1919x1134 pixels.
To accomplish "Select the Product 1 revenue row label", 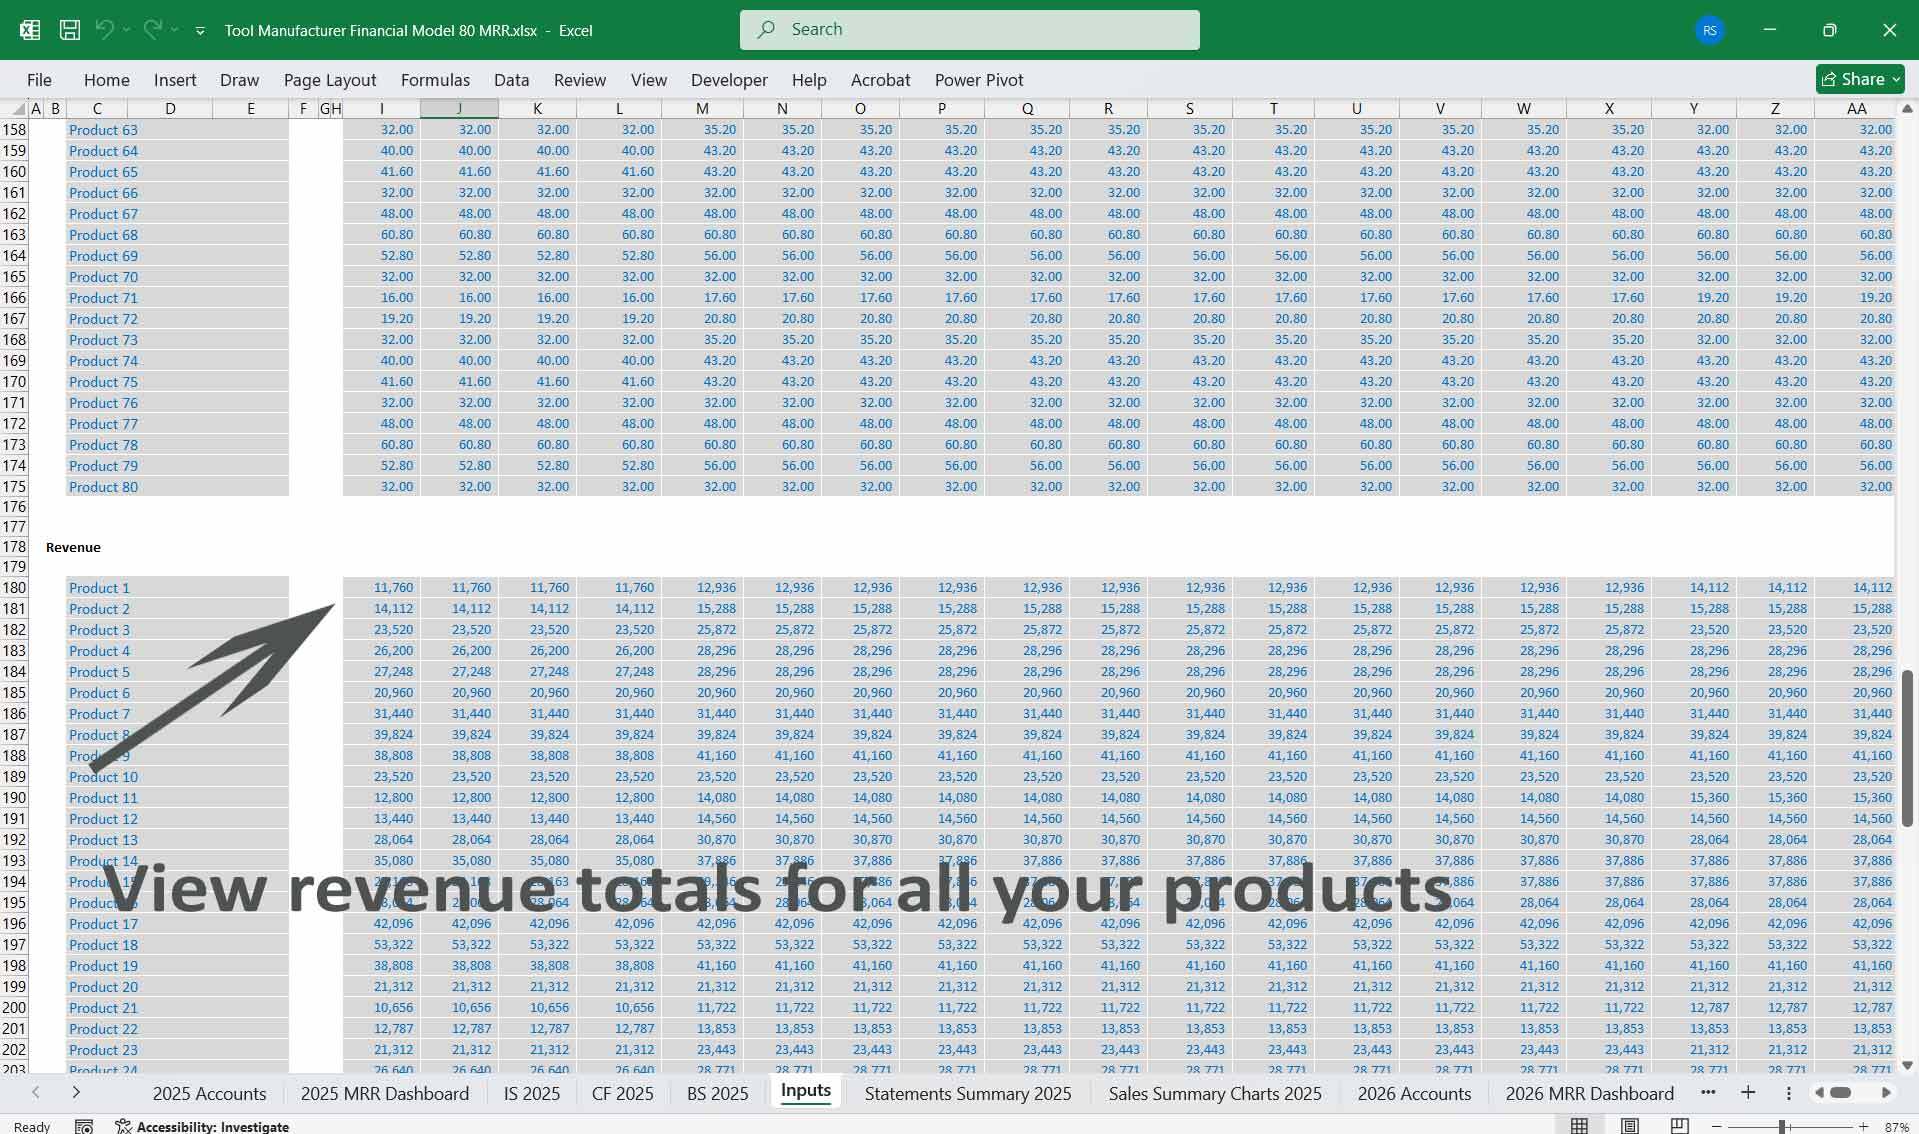I will tap(98, 587).
